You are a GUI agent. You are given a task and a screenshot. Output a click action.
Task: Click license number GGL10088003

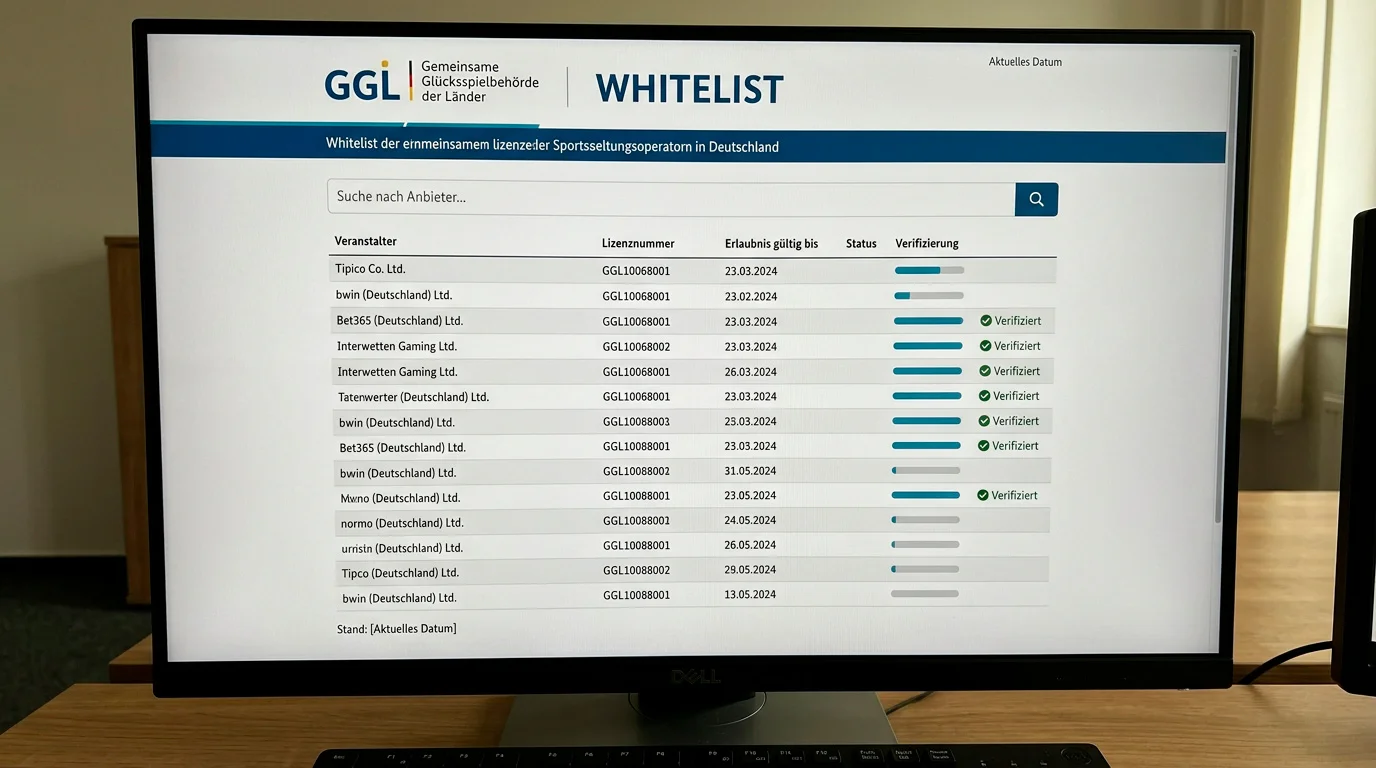[636, 422]
